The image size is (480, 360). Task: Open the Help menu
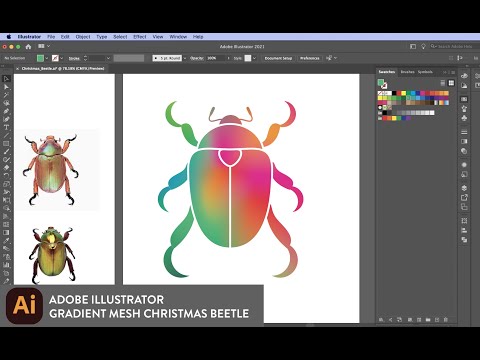point(198,37)
